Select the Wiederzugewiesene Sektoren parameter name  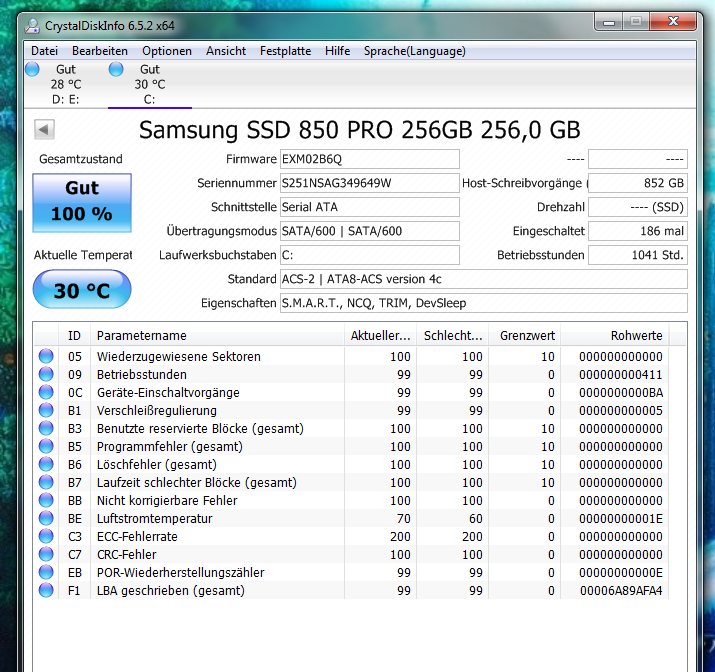(x=179, y=357)
